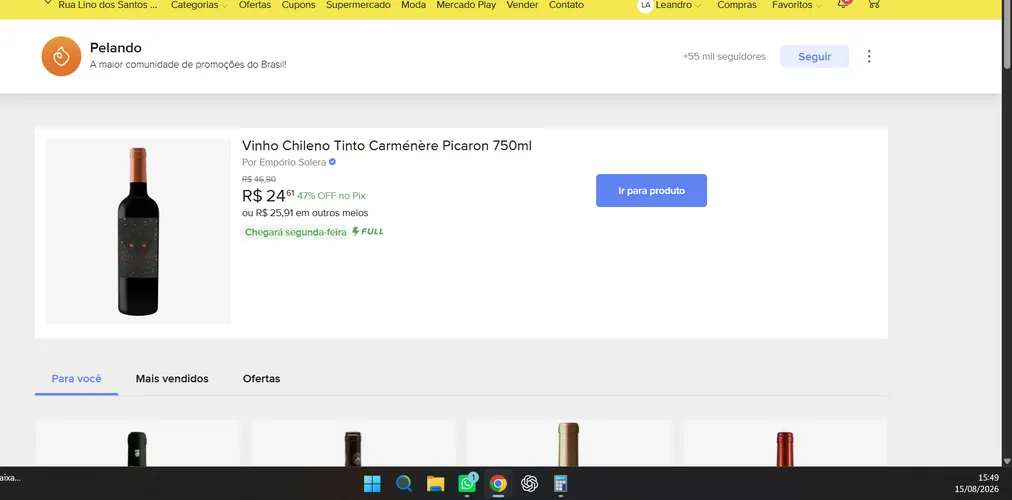Click the tagline A maior comunidade de promoções
The width and height of the screenshot is (1012, 500).
188,65
